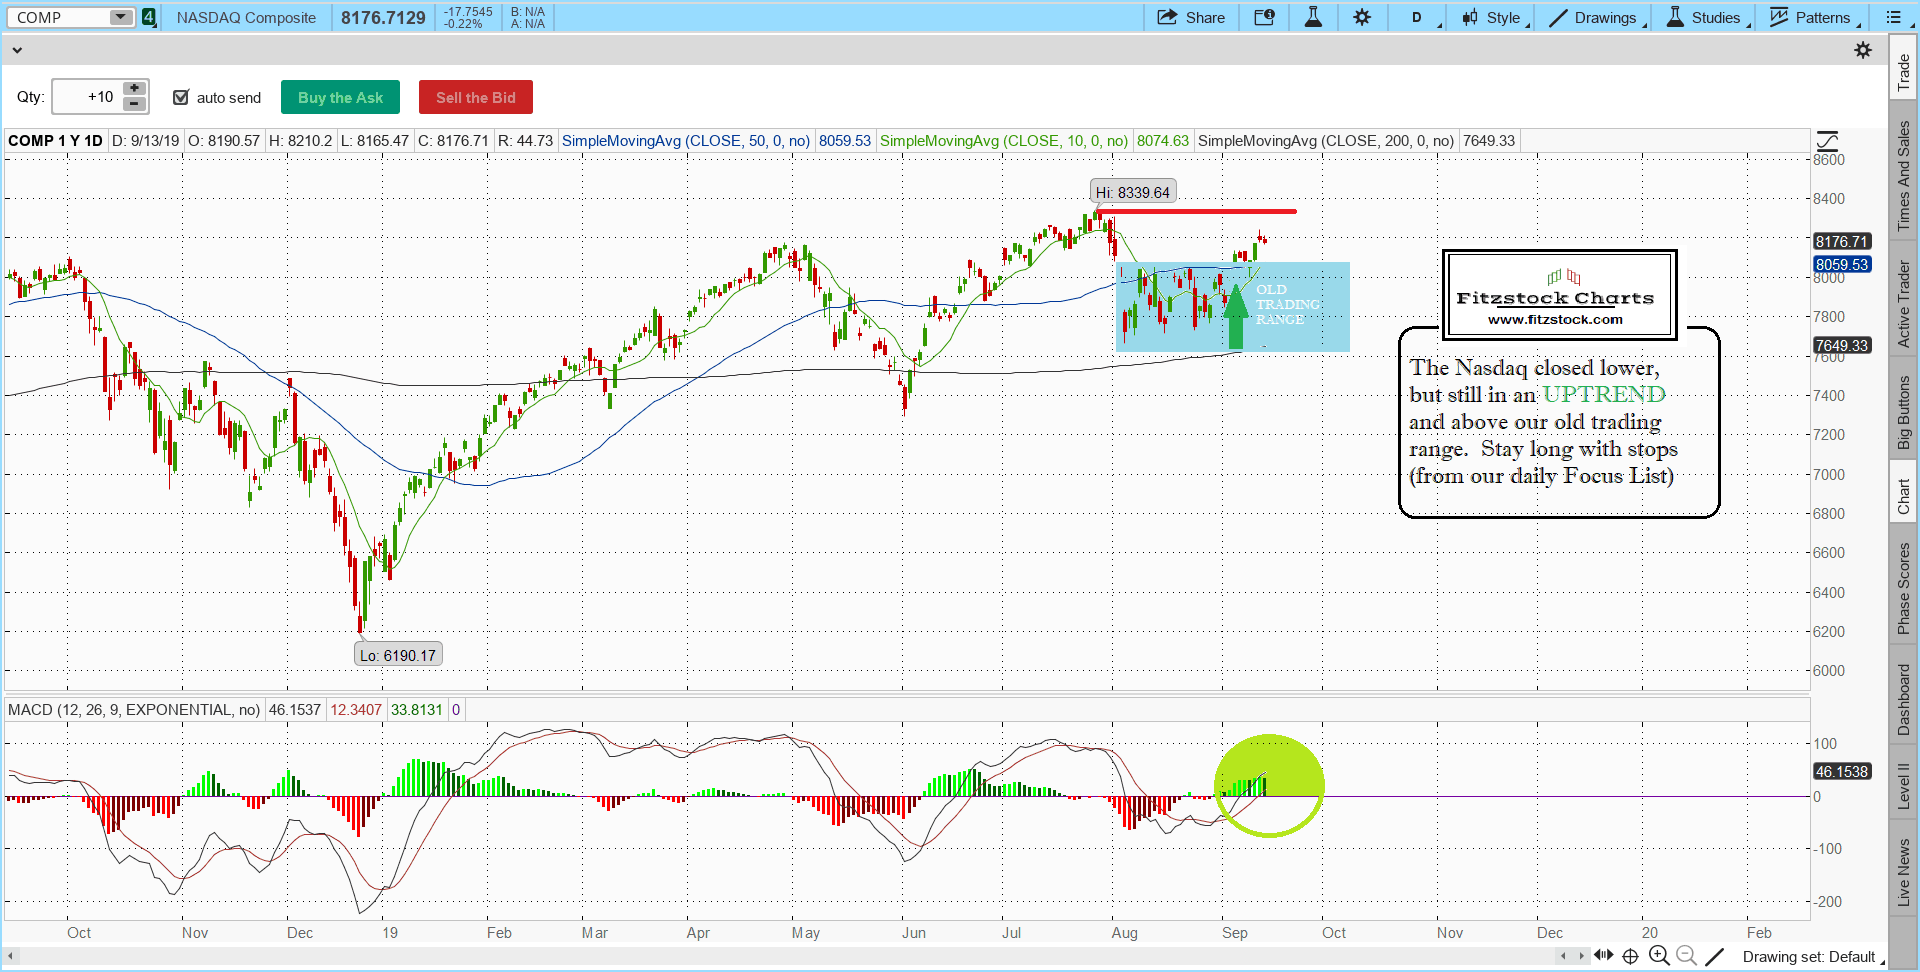Uncheck the auto send checkbox

(x=181, y=97)
